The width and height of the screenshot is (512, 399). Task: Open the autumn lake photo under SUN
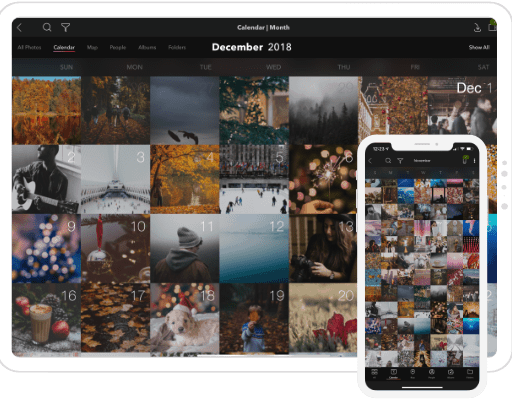(46, 110)
